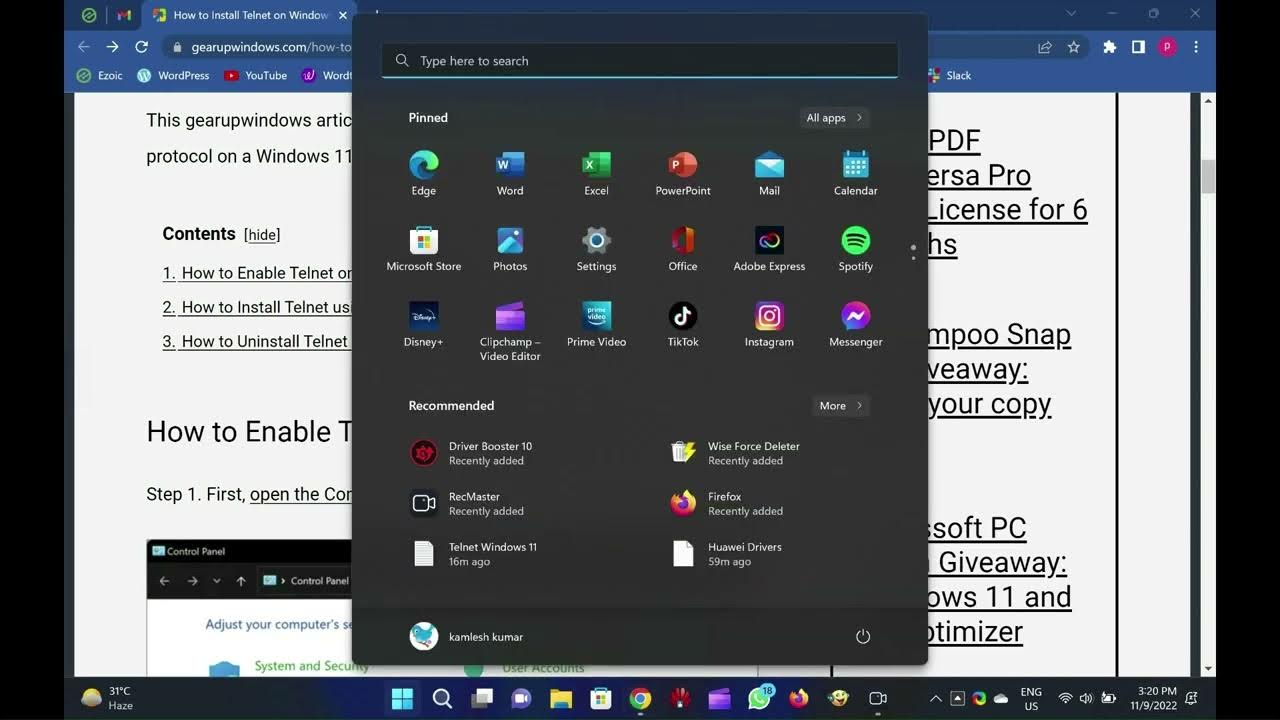This screenshot has width=1280, height=720.
Task: Expand More recommended items
Action: [x=840, y=406]
